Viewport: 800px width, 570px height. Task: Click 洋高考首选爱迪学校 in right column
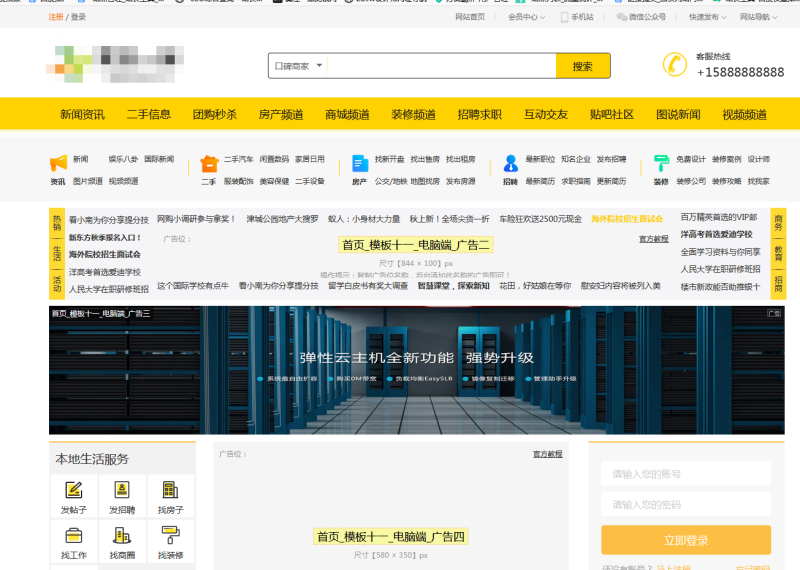point(716,234)
